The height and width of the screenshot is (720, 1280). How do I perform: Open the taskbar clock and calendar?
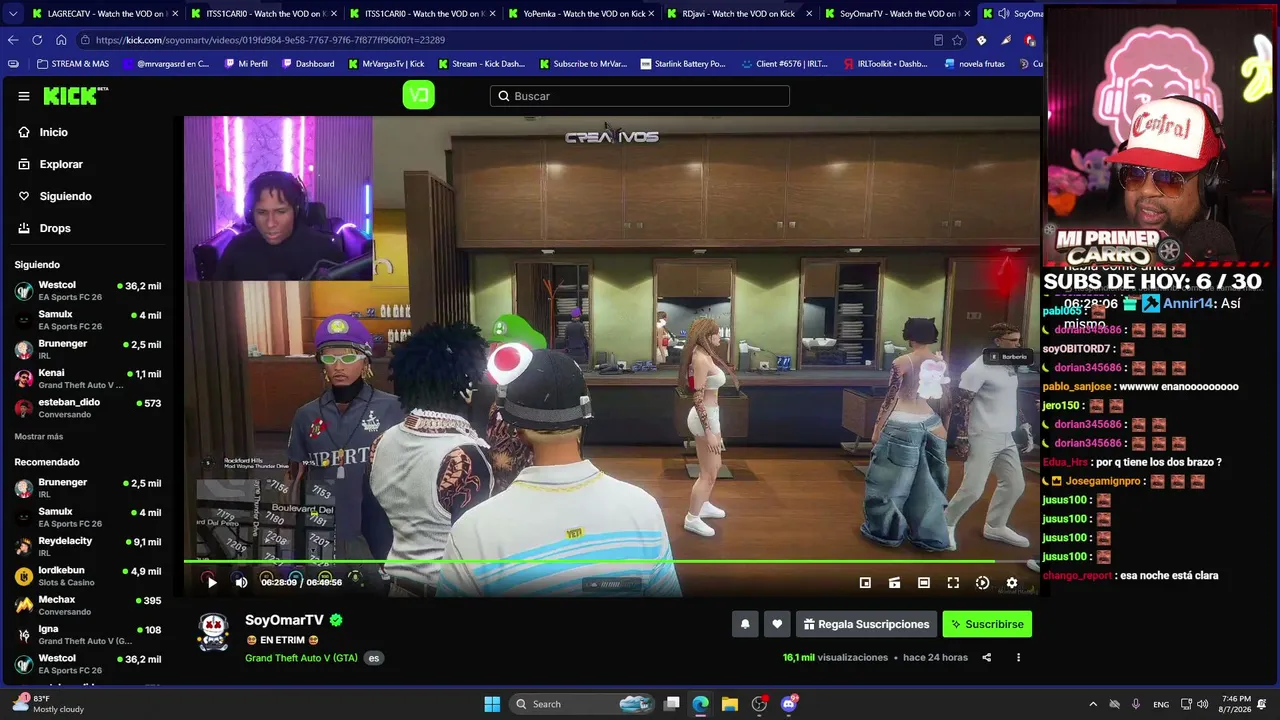coord(1235,704)
